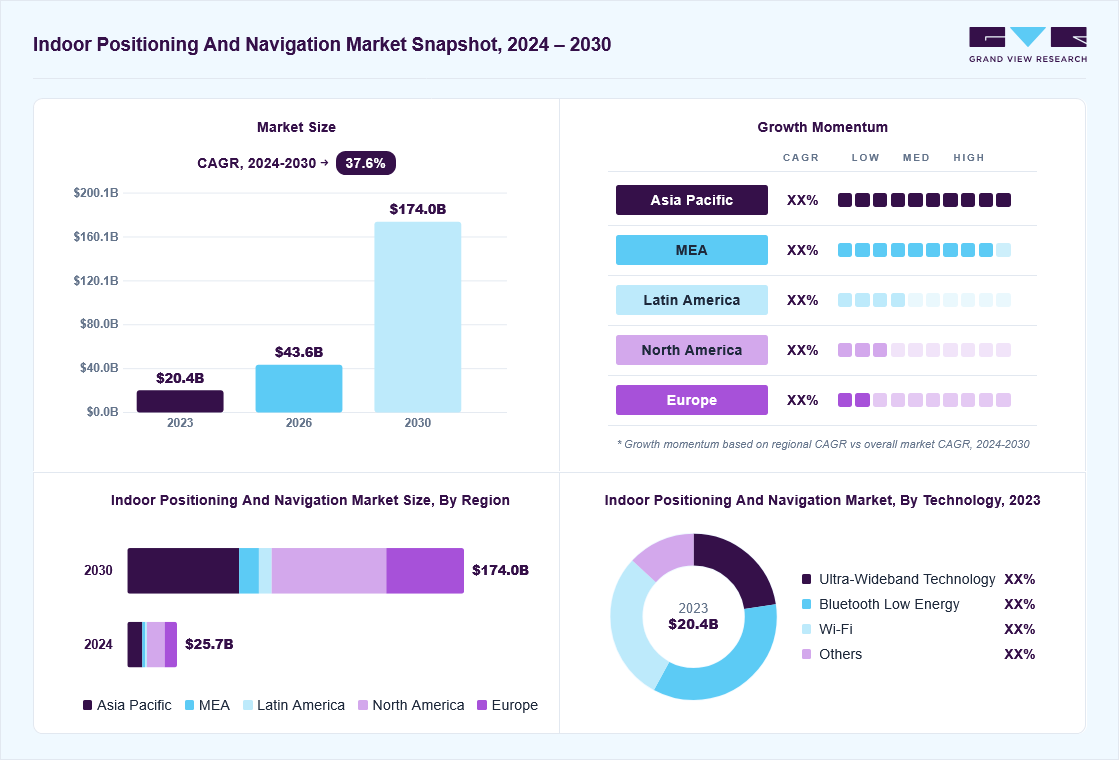The width and height of the screenshot is (1120, 760).
Task: Select the Europe segment of the 2030 bar
Action: (426, 571)
